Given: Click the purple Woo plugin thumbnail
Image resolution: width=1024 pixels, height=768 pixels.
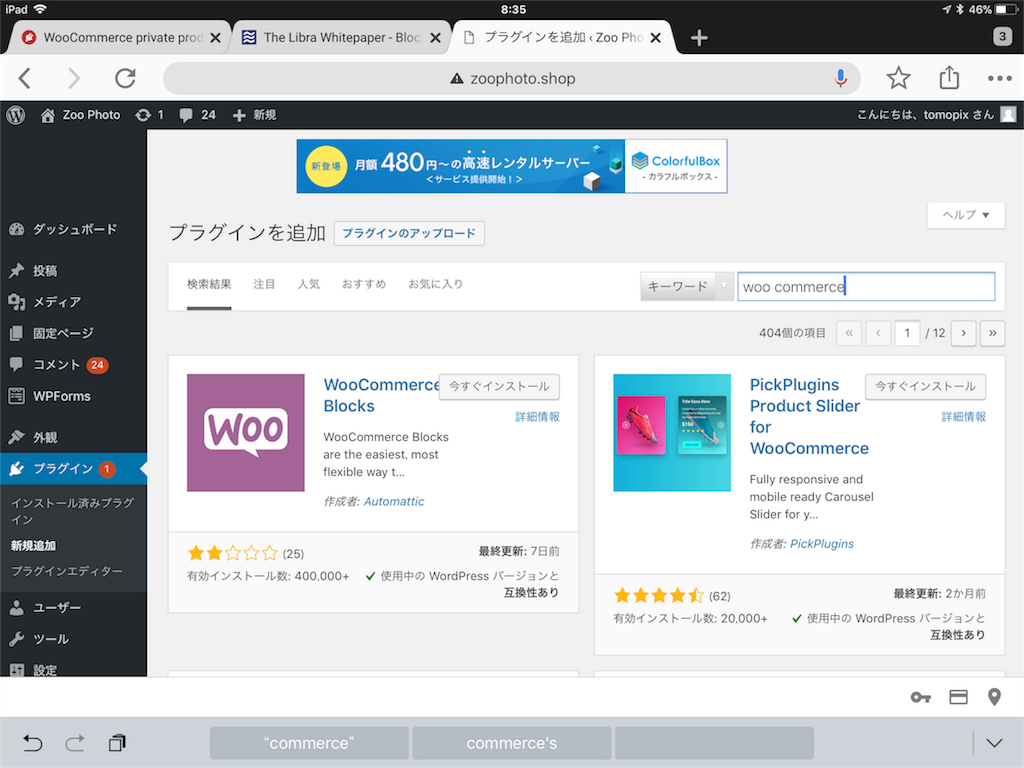Looking at the screenshot, I should [x=246, y=432].
